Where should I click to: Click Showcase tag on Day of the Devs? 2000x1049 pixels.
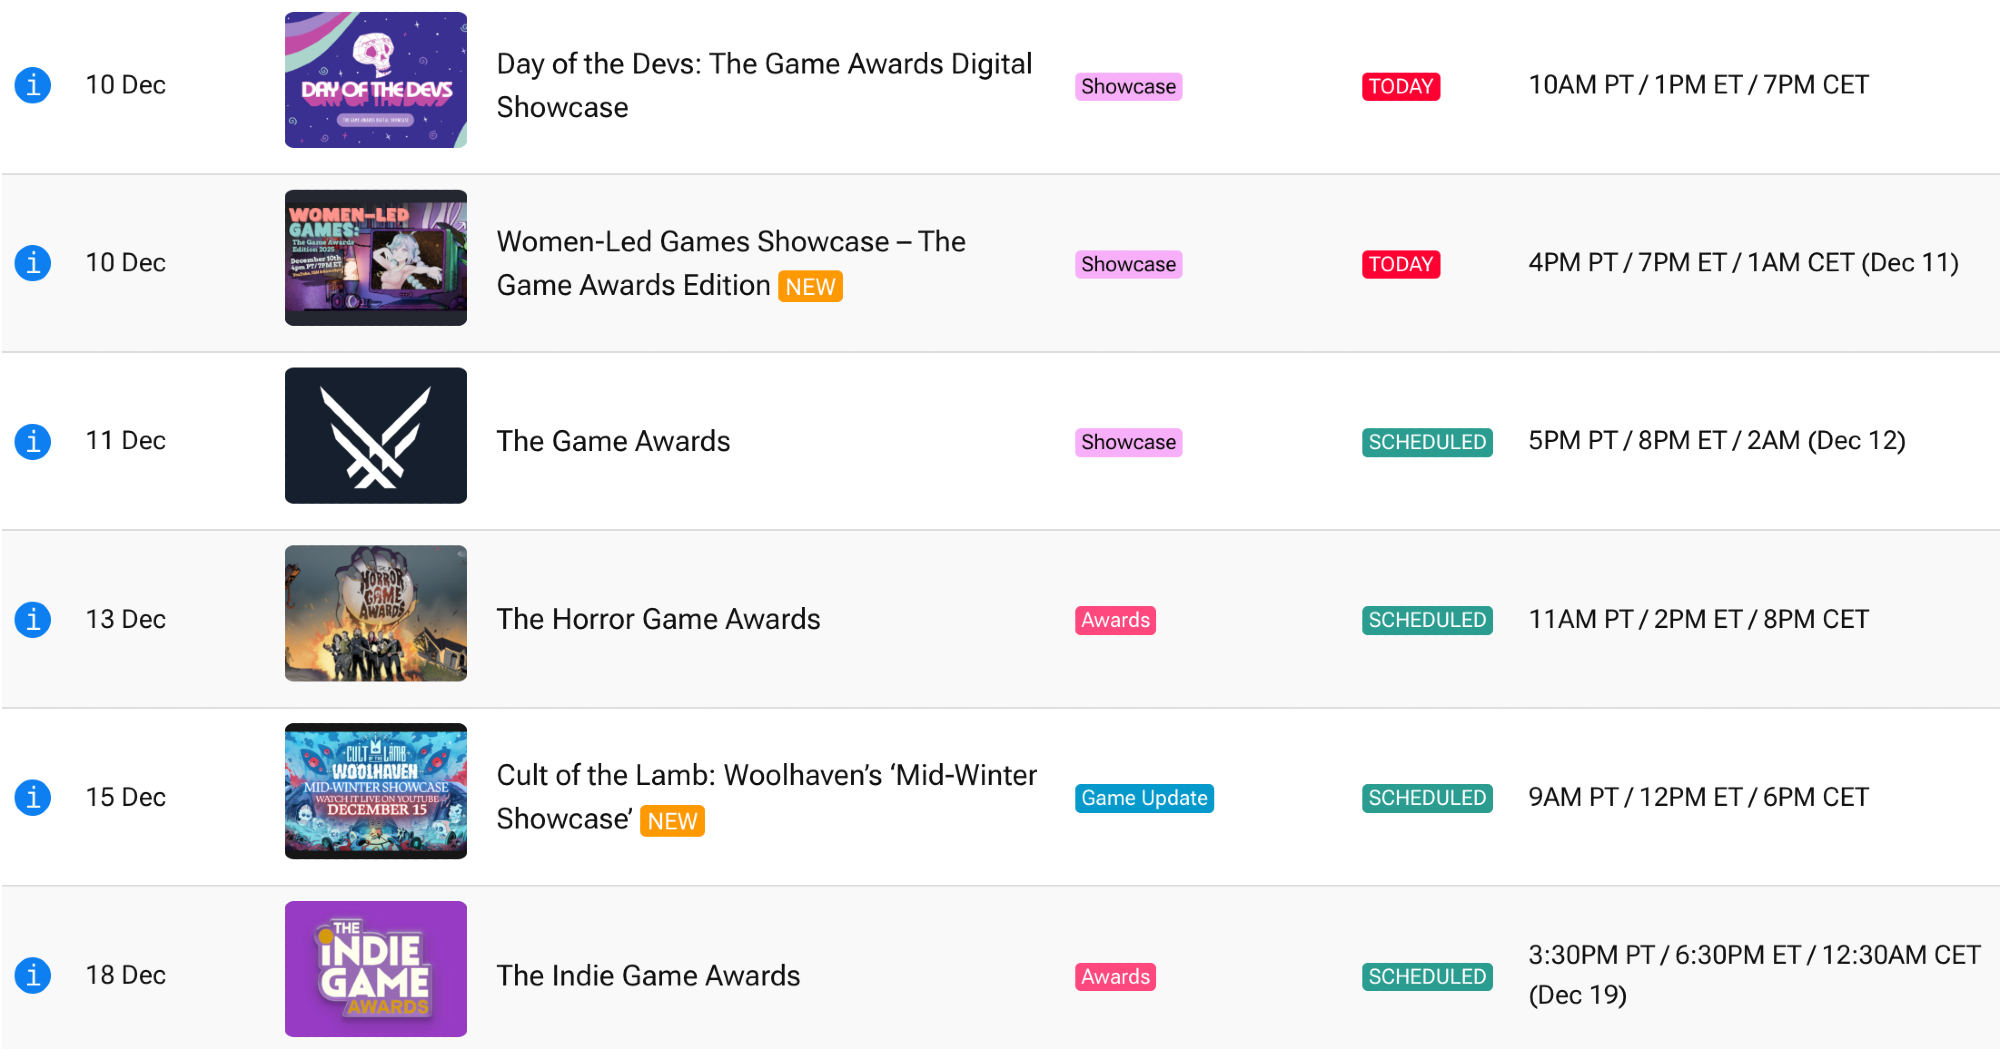point(1128,87)
